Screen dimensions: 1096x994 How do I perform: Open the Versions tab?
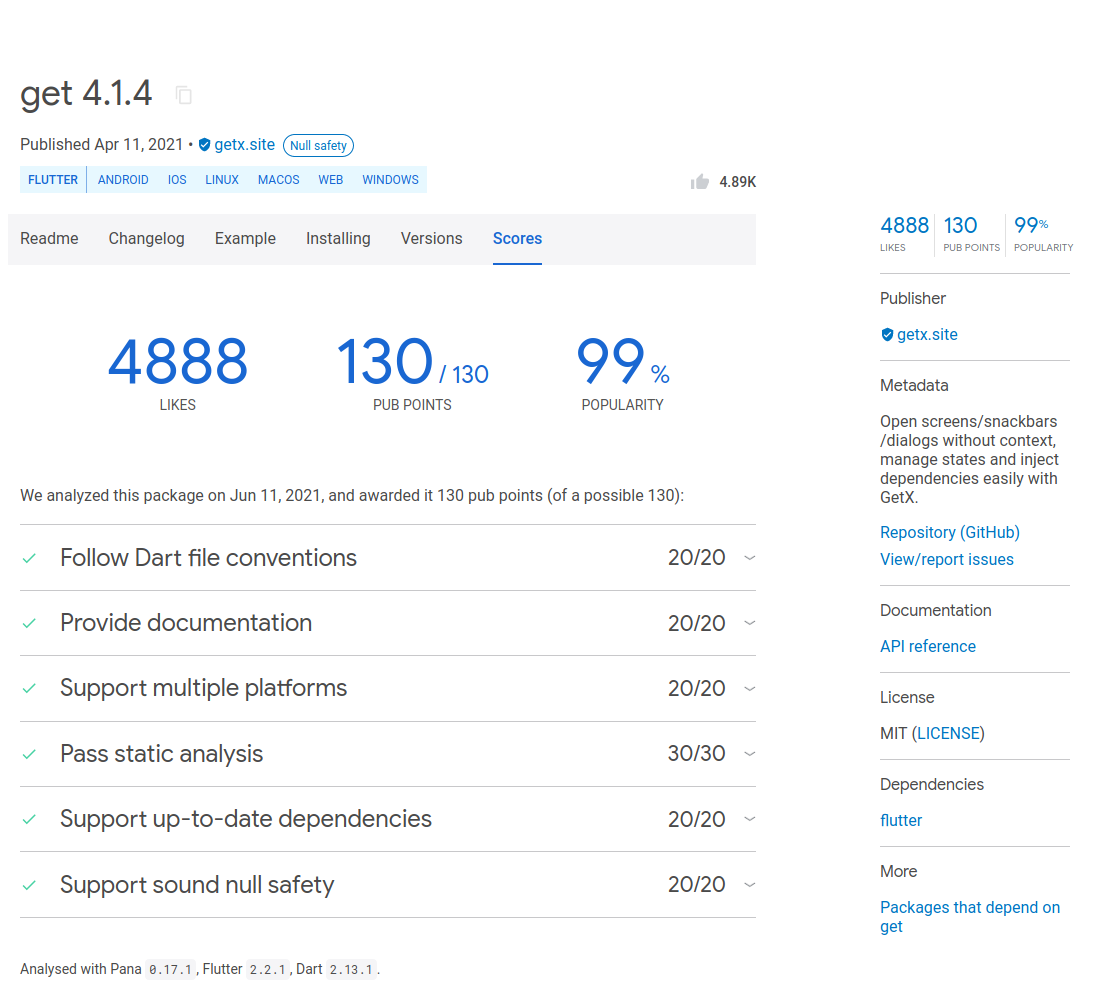tap(431, 238)
